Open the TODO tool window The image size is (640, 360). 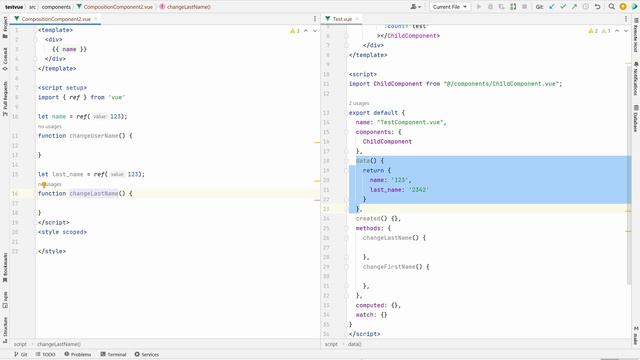pyautogui.click(x=45, y=354)
